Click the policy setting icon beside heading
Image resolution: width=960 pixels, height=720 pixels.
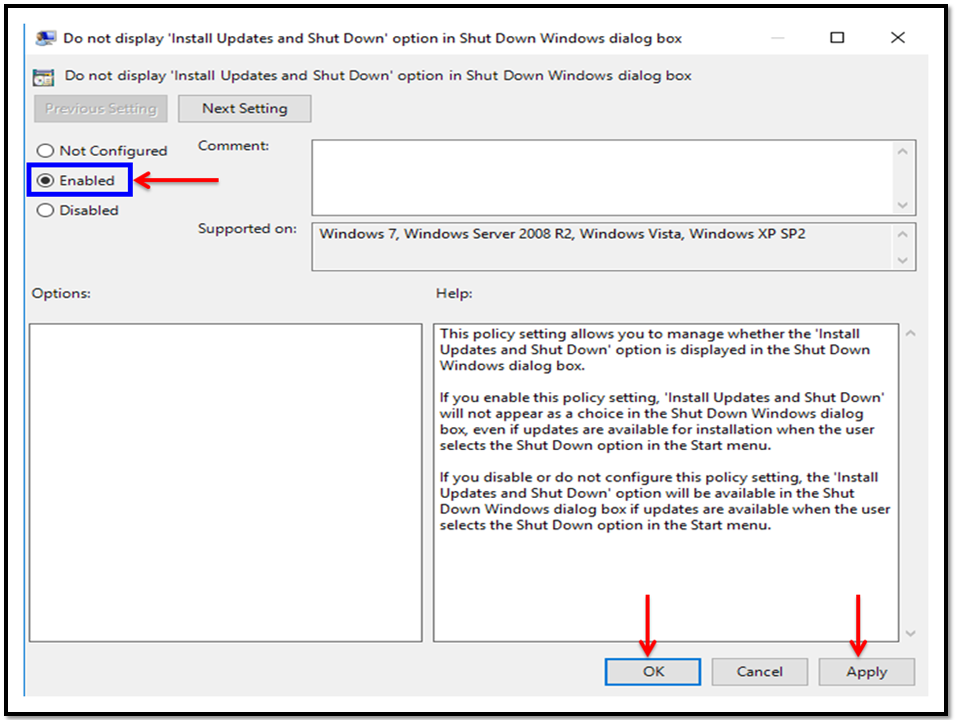point(43,77)
